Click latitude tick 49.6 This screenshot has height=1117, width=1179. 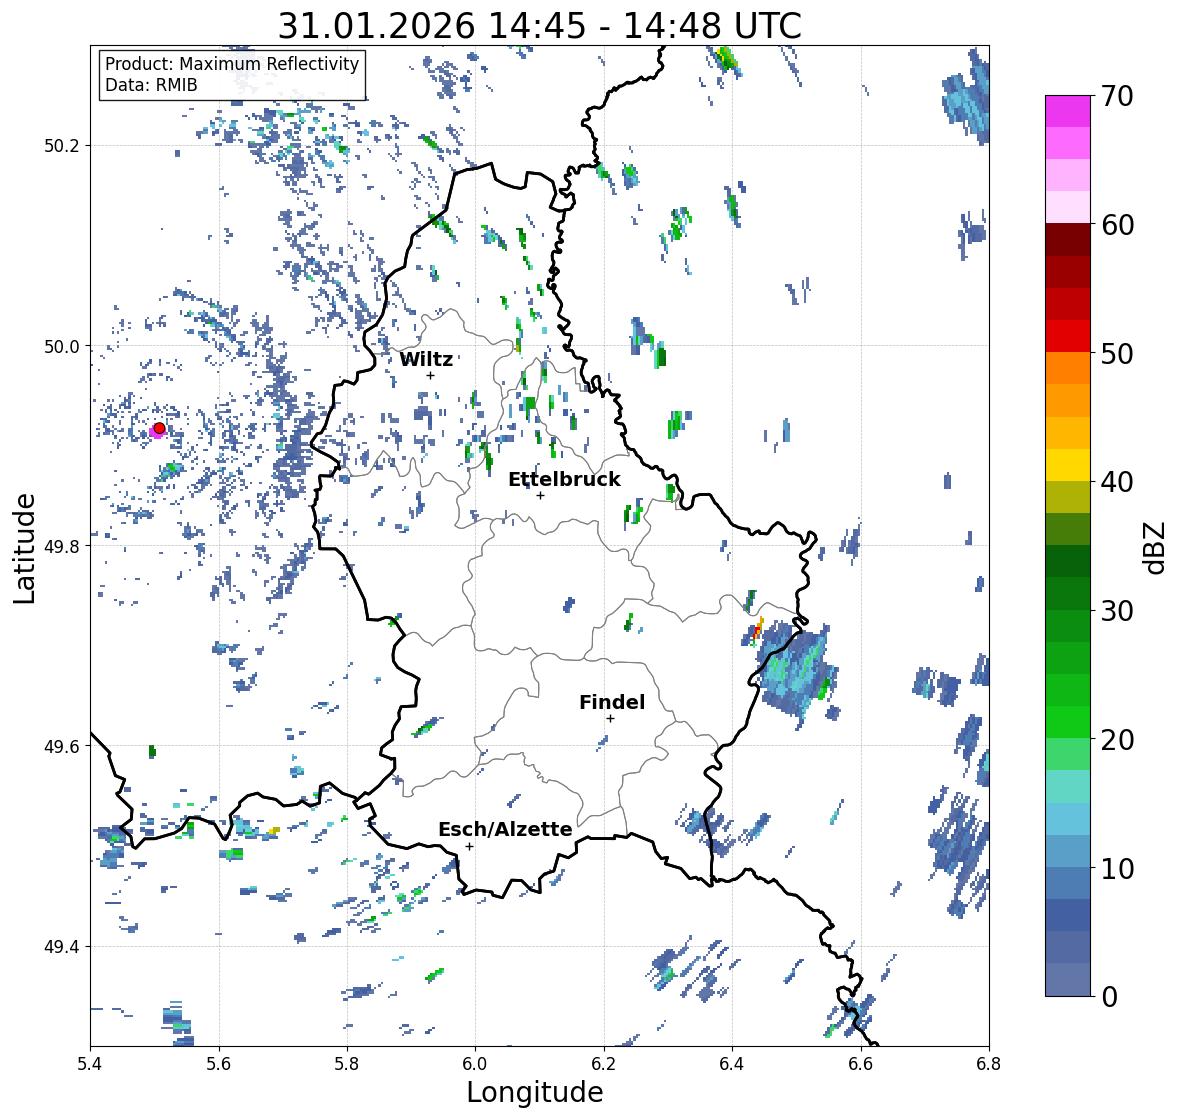point(62,746)
